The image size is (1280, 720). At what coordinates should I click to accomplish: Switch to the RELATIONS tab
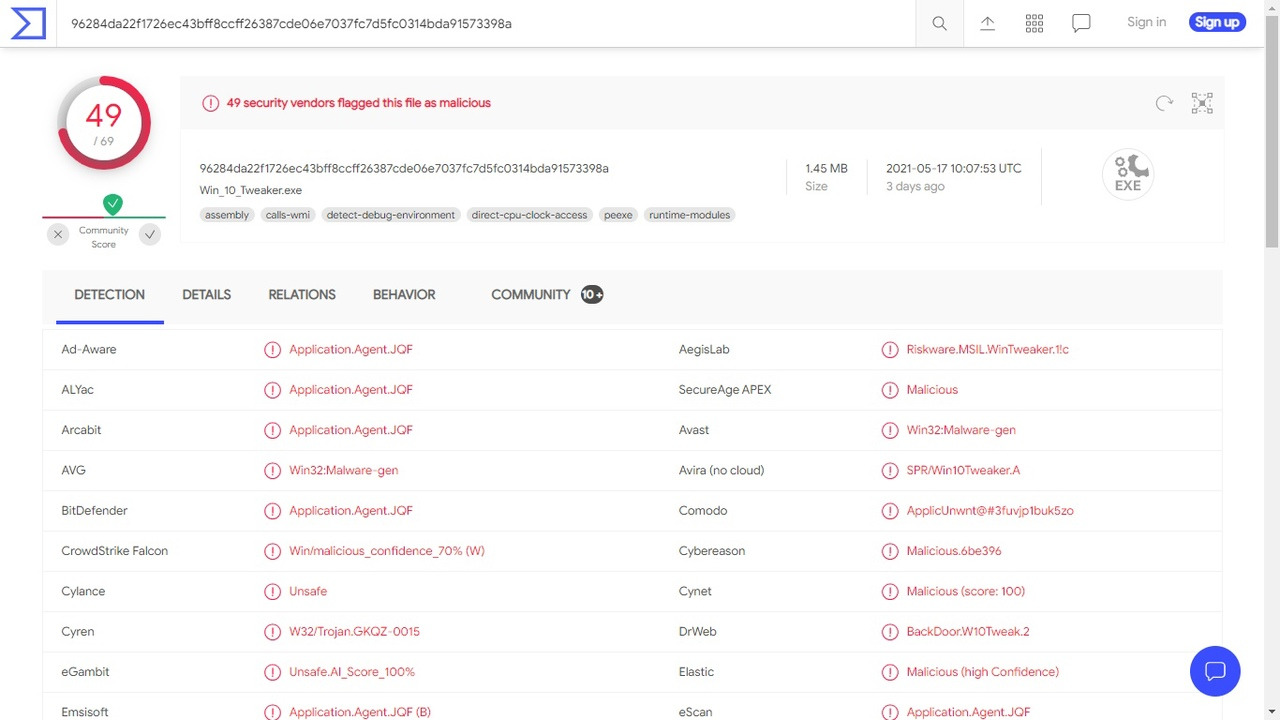pyautogui.click(x=302, y=295)
